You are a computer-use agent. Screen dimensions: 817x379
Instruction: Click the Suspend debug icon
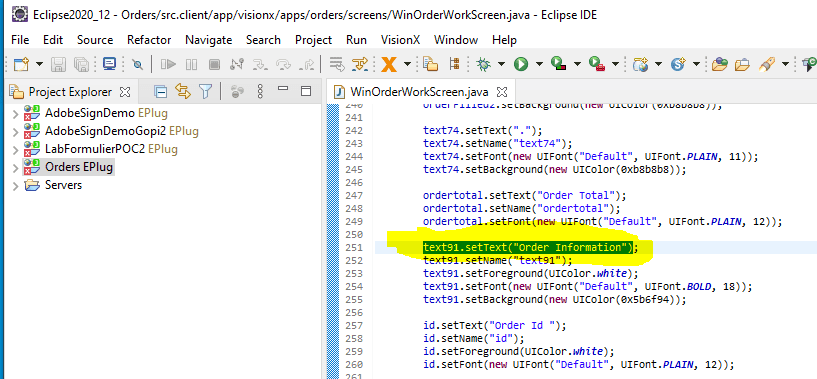pyautogui.click(x=192, y=65)
